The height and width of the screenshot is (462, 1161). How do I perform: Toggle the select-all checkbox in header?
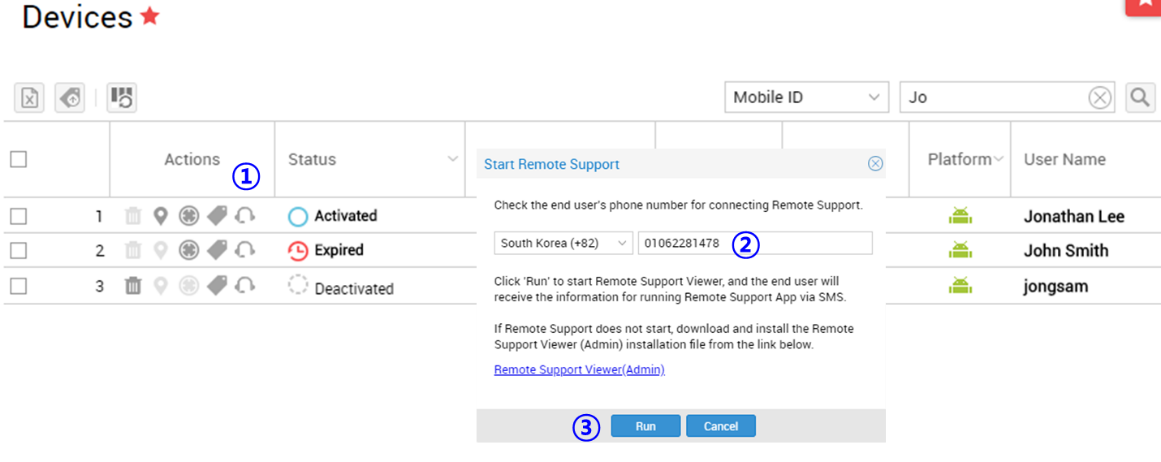coord(19,159)
